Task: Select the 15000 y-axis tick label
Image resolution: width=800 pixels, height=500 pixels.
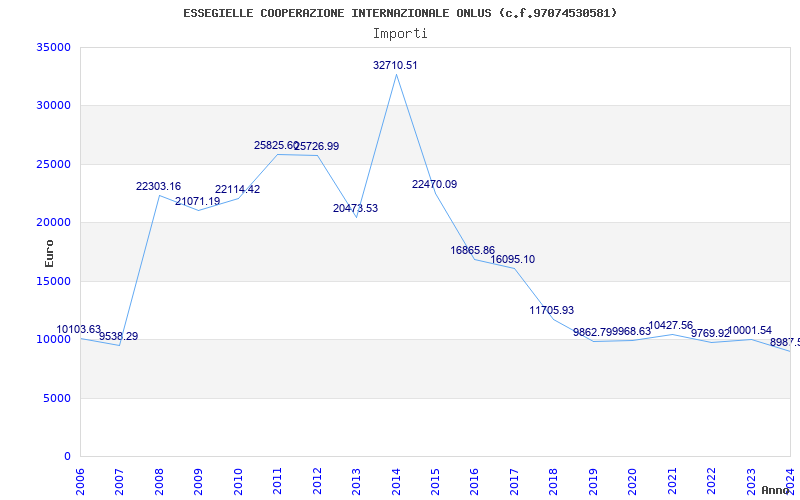Action: coord(53,281)
